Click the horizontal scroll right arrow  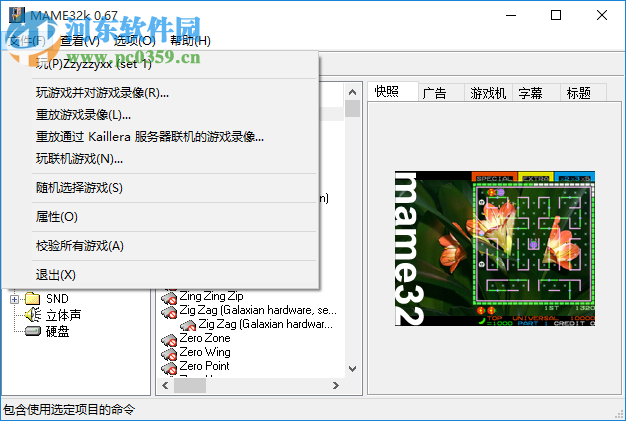336,385
